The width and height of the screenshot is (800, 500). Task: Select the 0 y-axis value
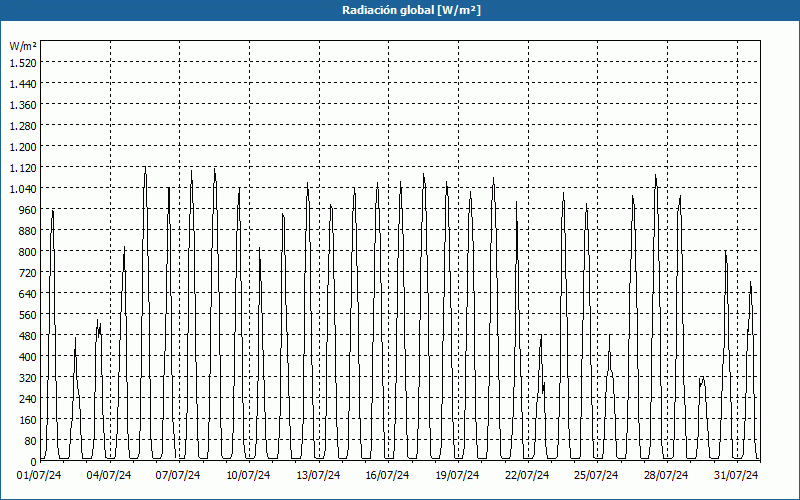33,462
